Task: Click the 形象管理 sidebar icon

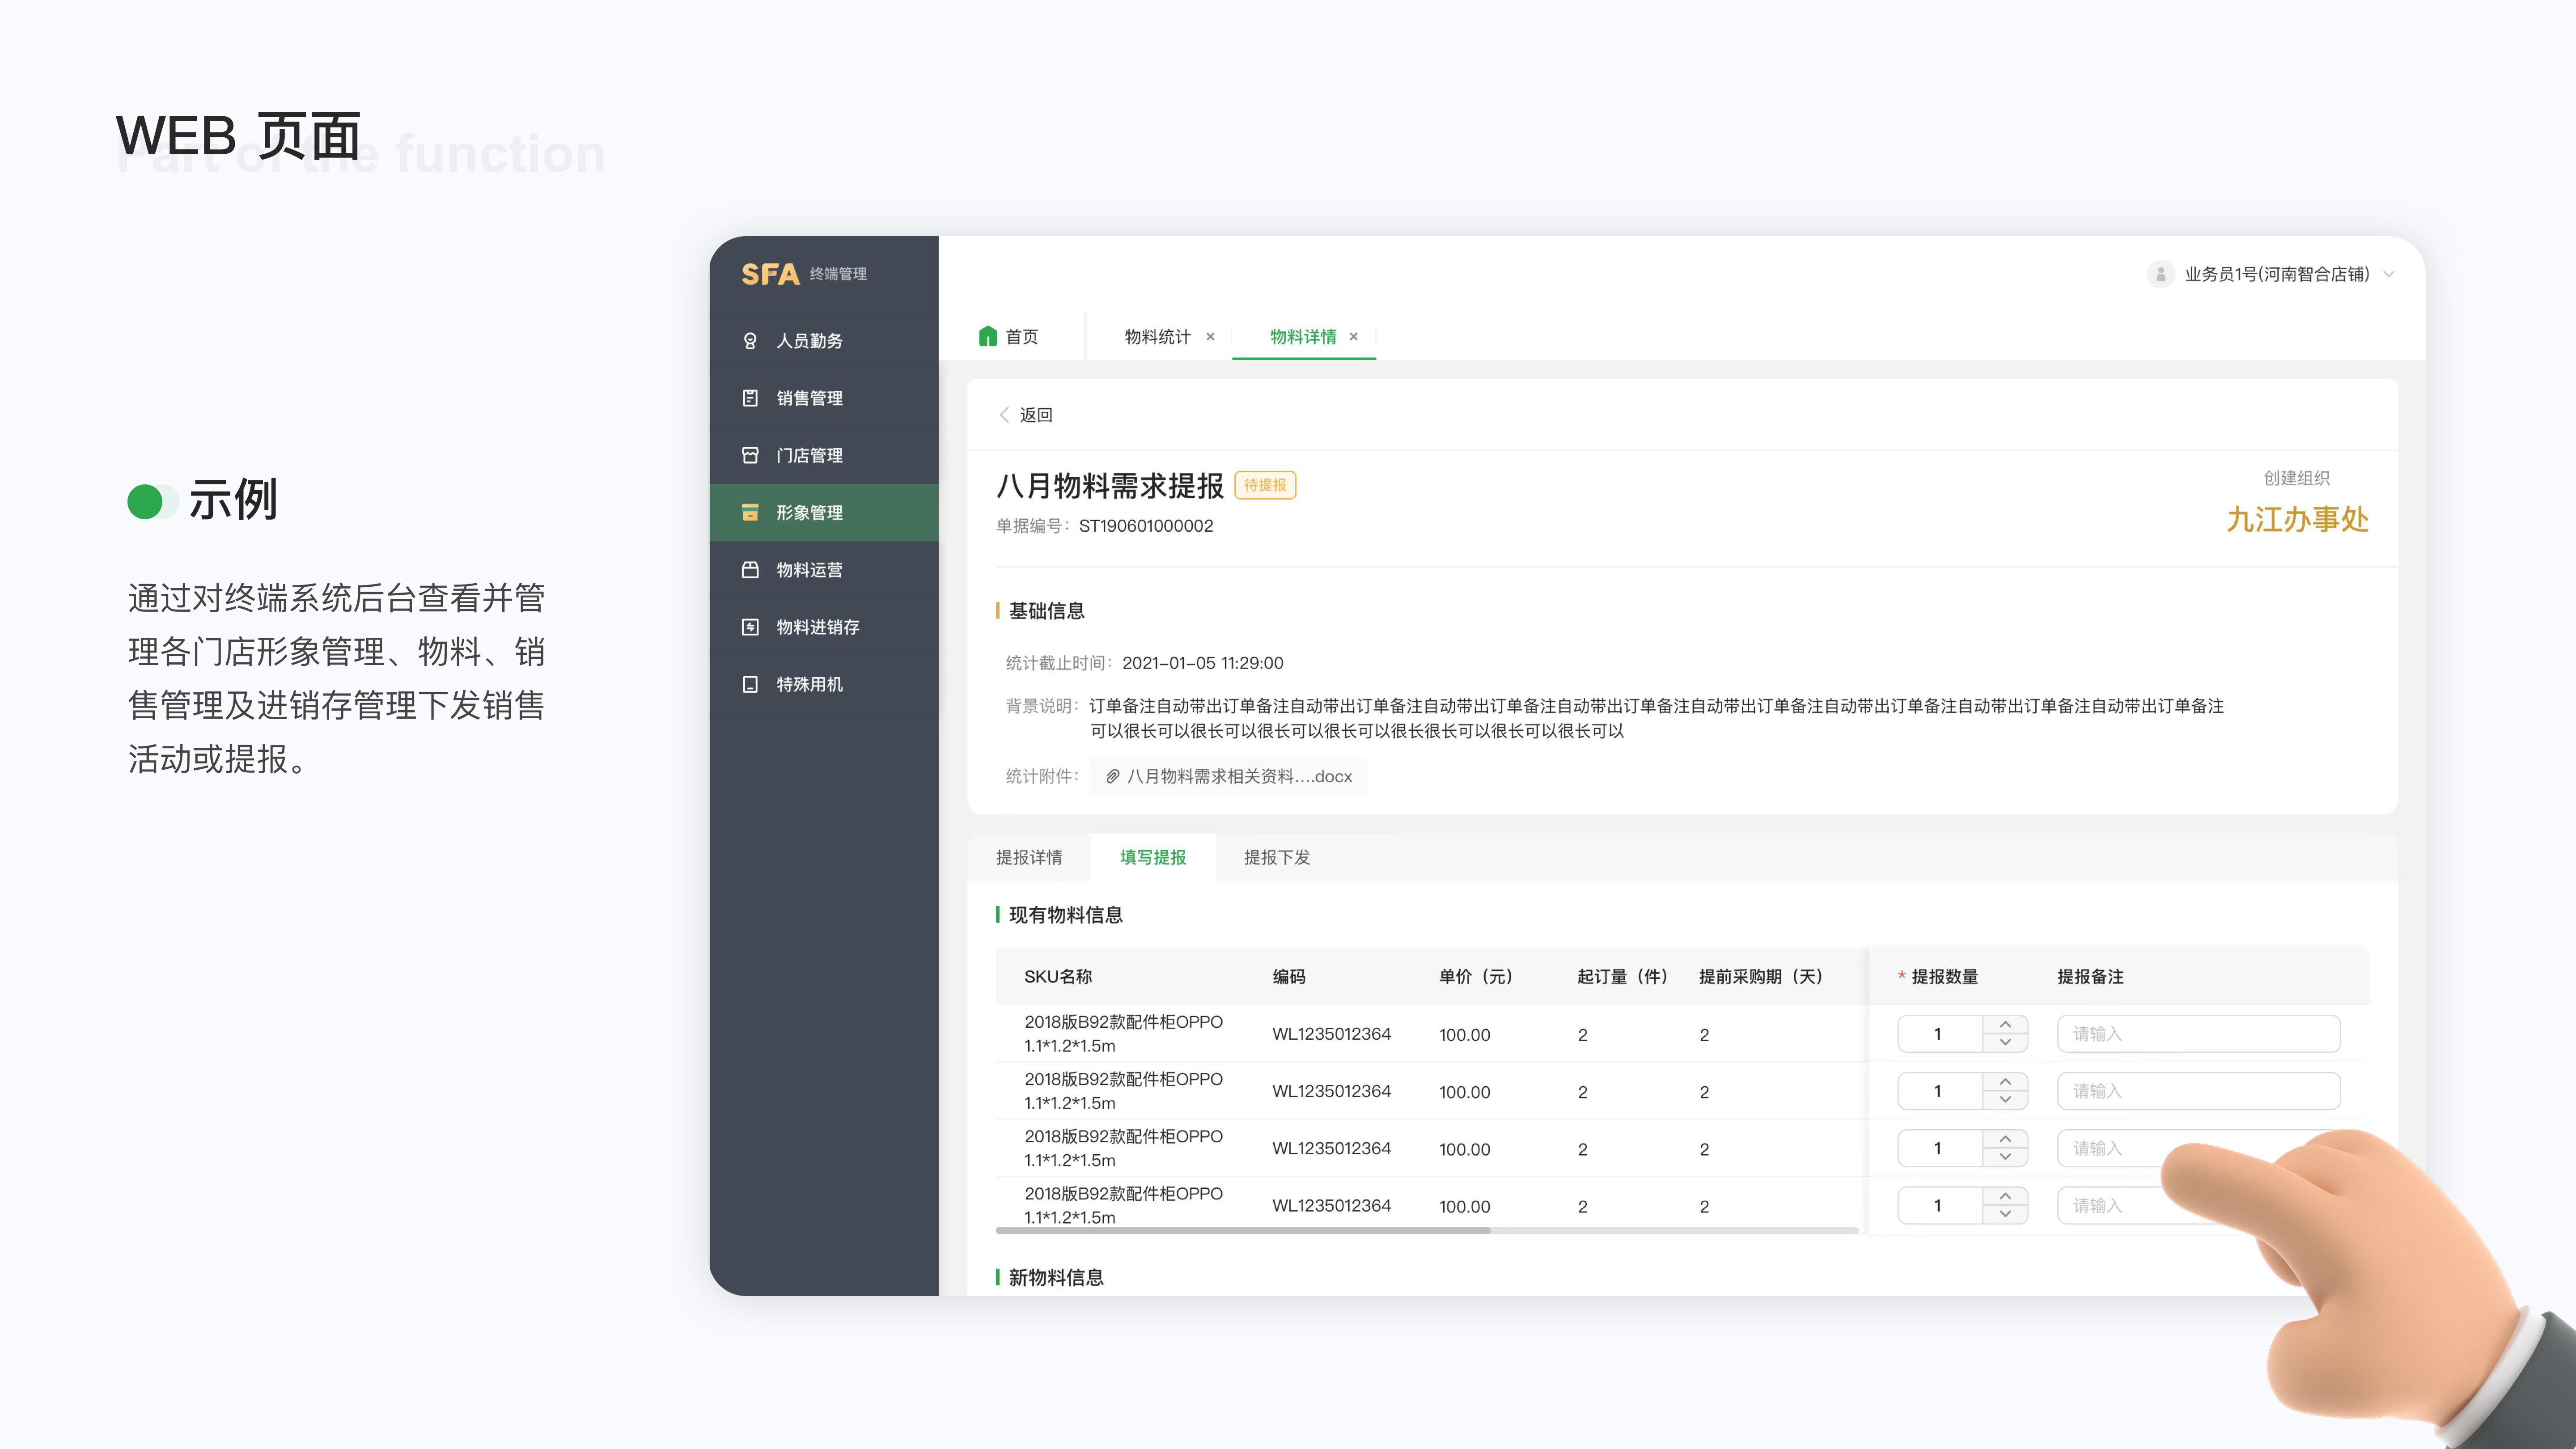Action: (x=750, y=513)
